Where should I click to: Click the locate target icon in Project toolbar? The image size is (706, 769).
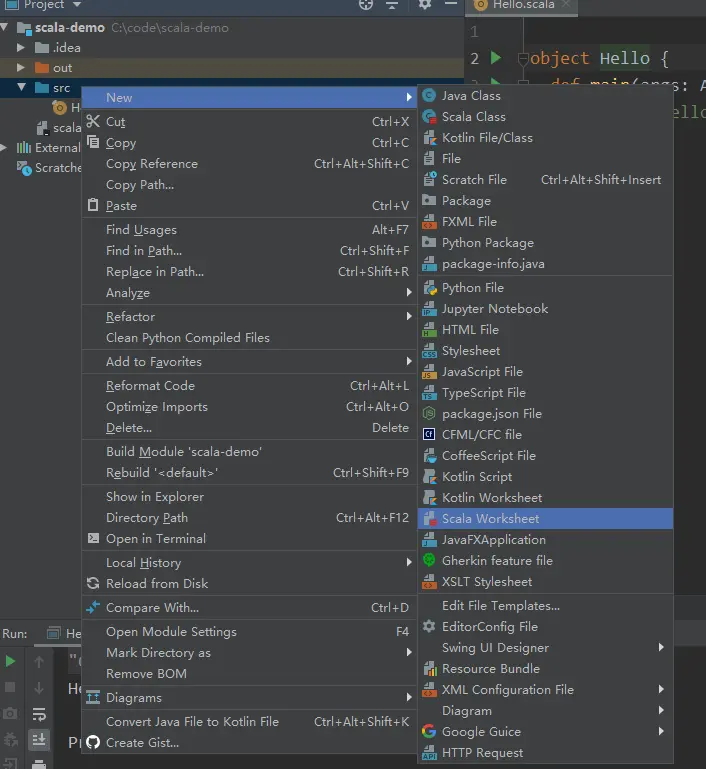coord(366,4)
